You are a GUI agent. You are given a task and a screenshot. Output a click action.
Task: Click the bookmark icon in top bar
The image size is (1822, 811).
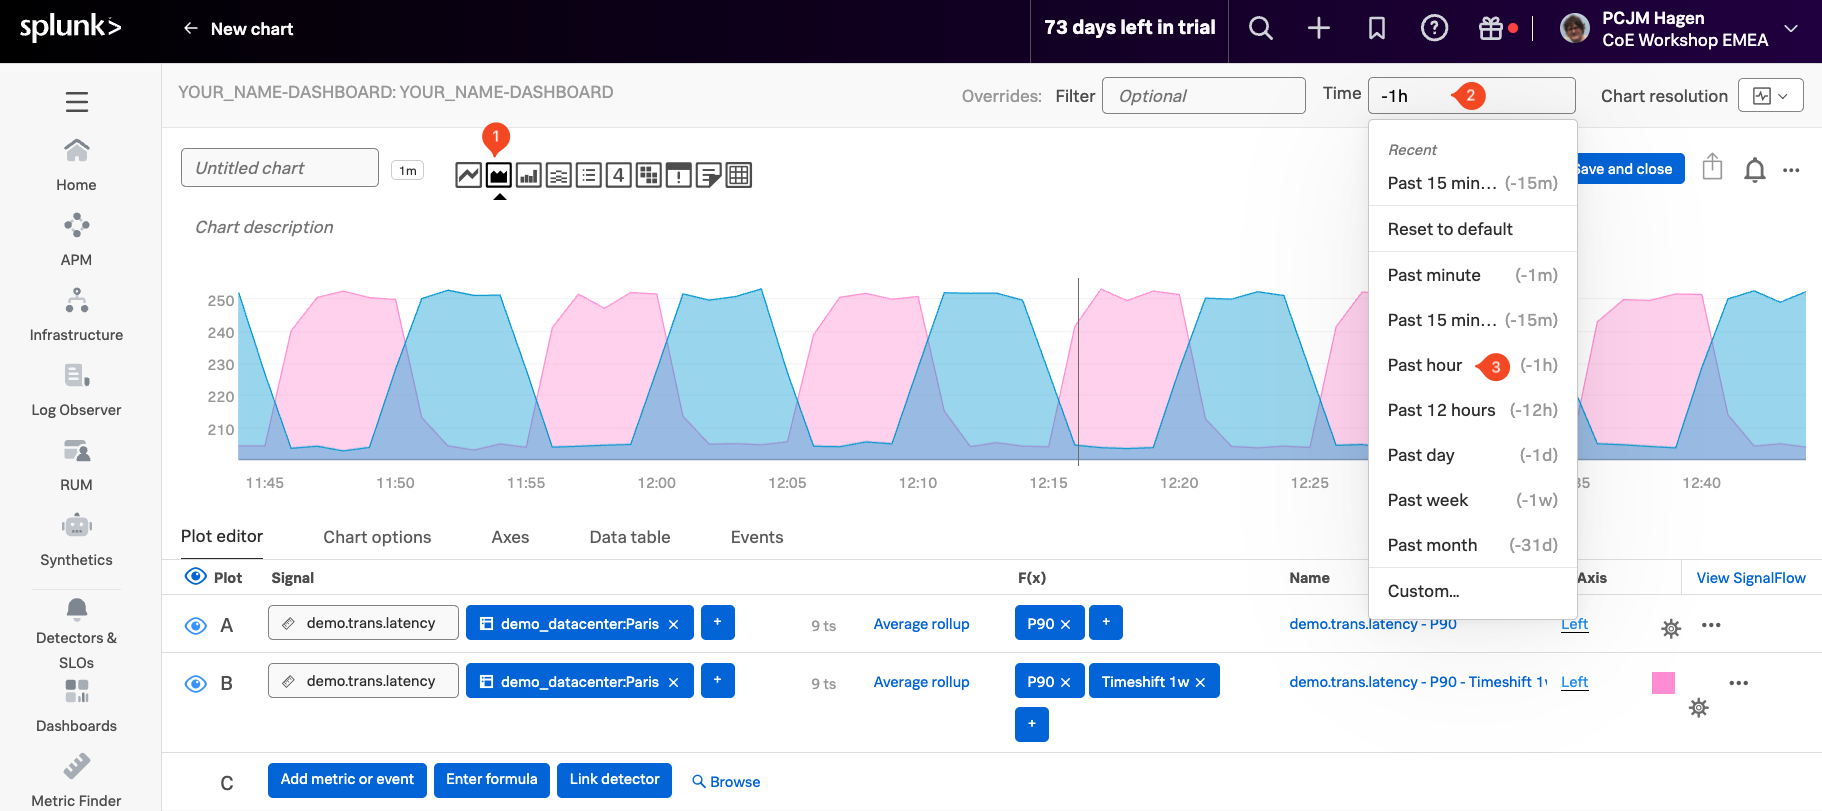[1377, 29]
